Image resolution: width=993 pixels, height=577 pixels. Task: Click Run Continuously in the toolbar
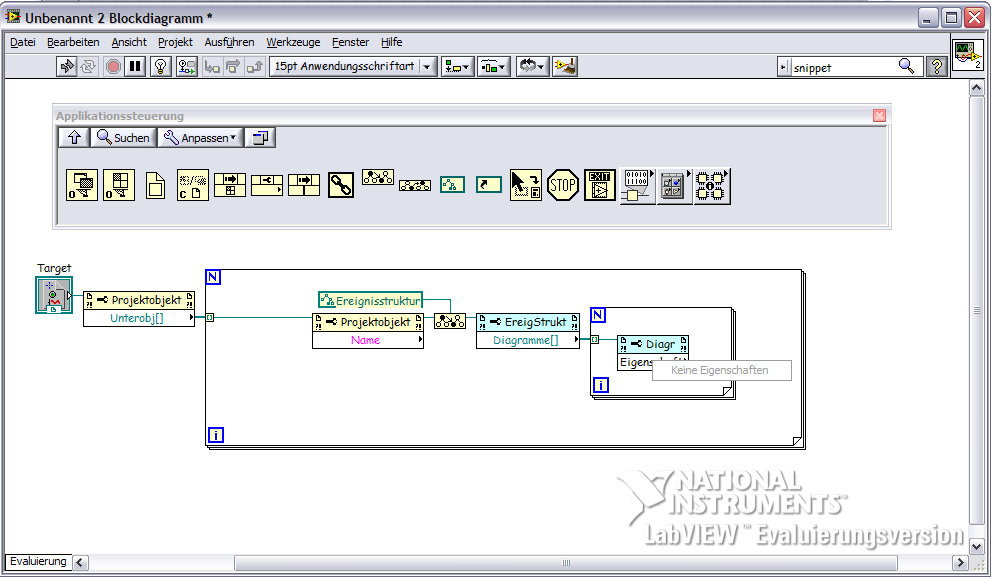click(88, 67)
